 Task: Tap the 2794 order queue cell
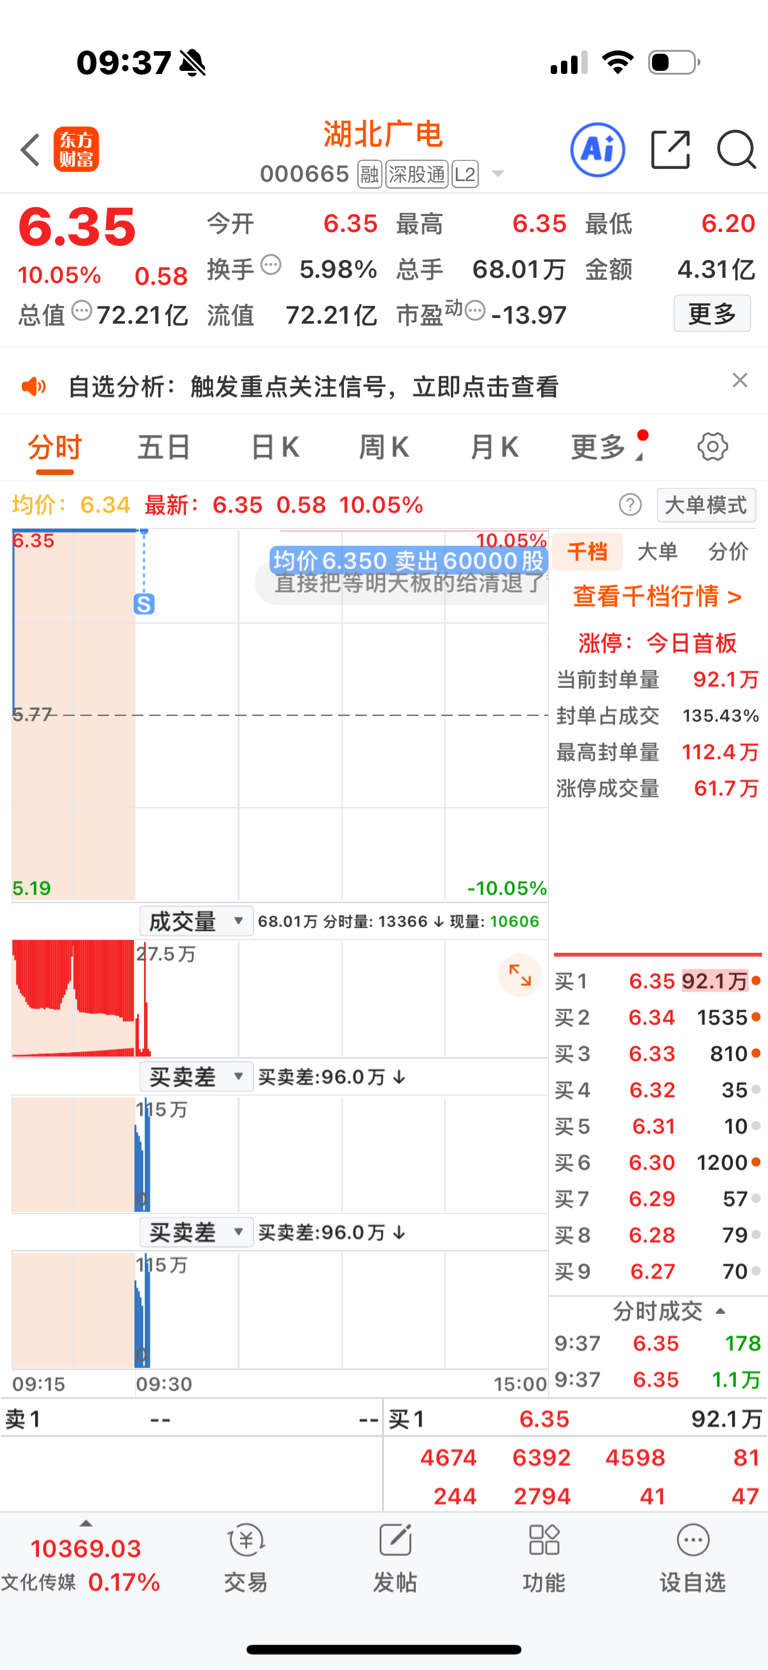541,1496
